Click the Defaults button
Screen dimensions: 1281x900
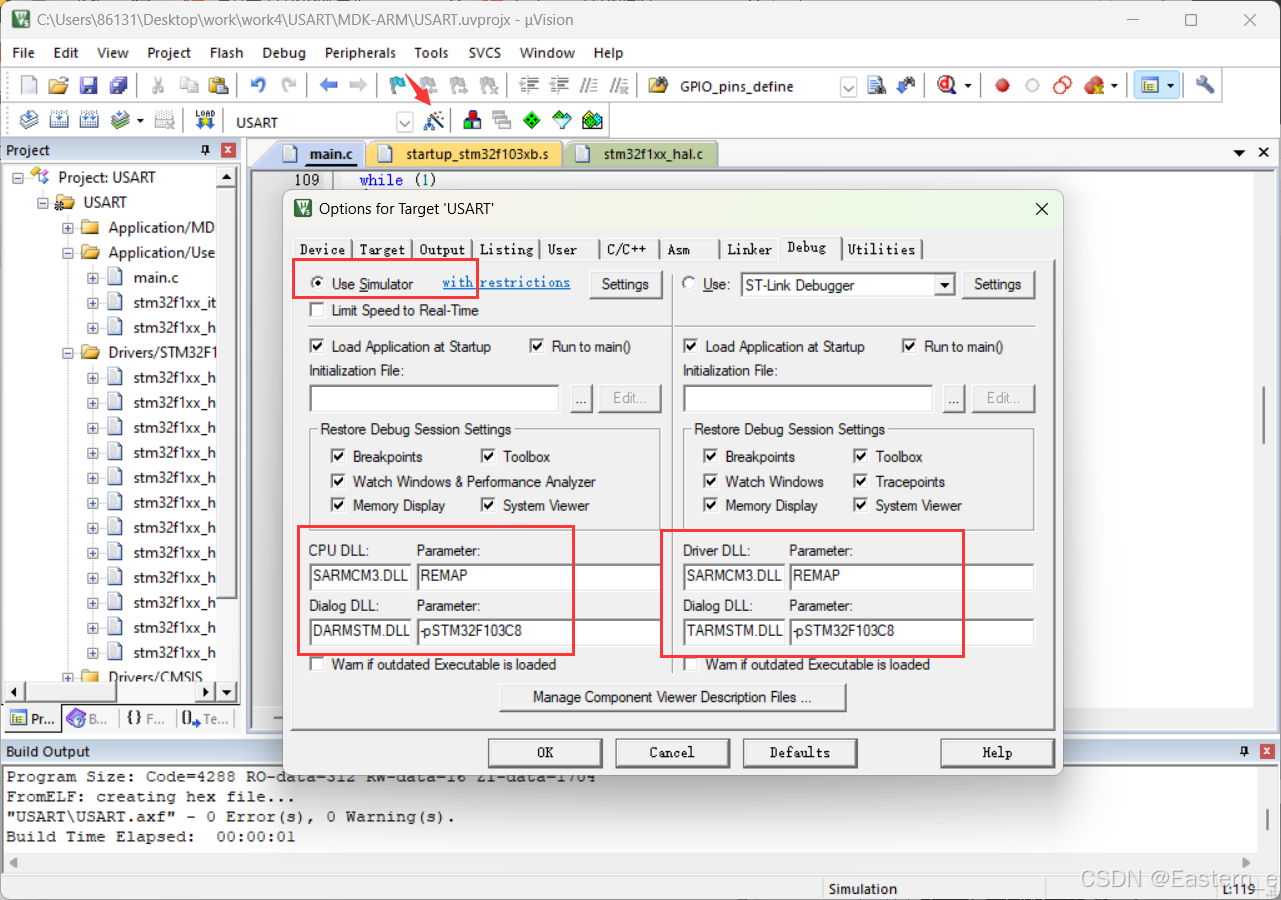point(800,753)
